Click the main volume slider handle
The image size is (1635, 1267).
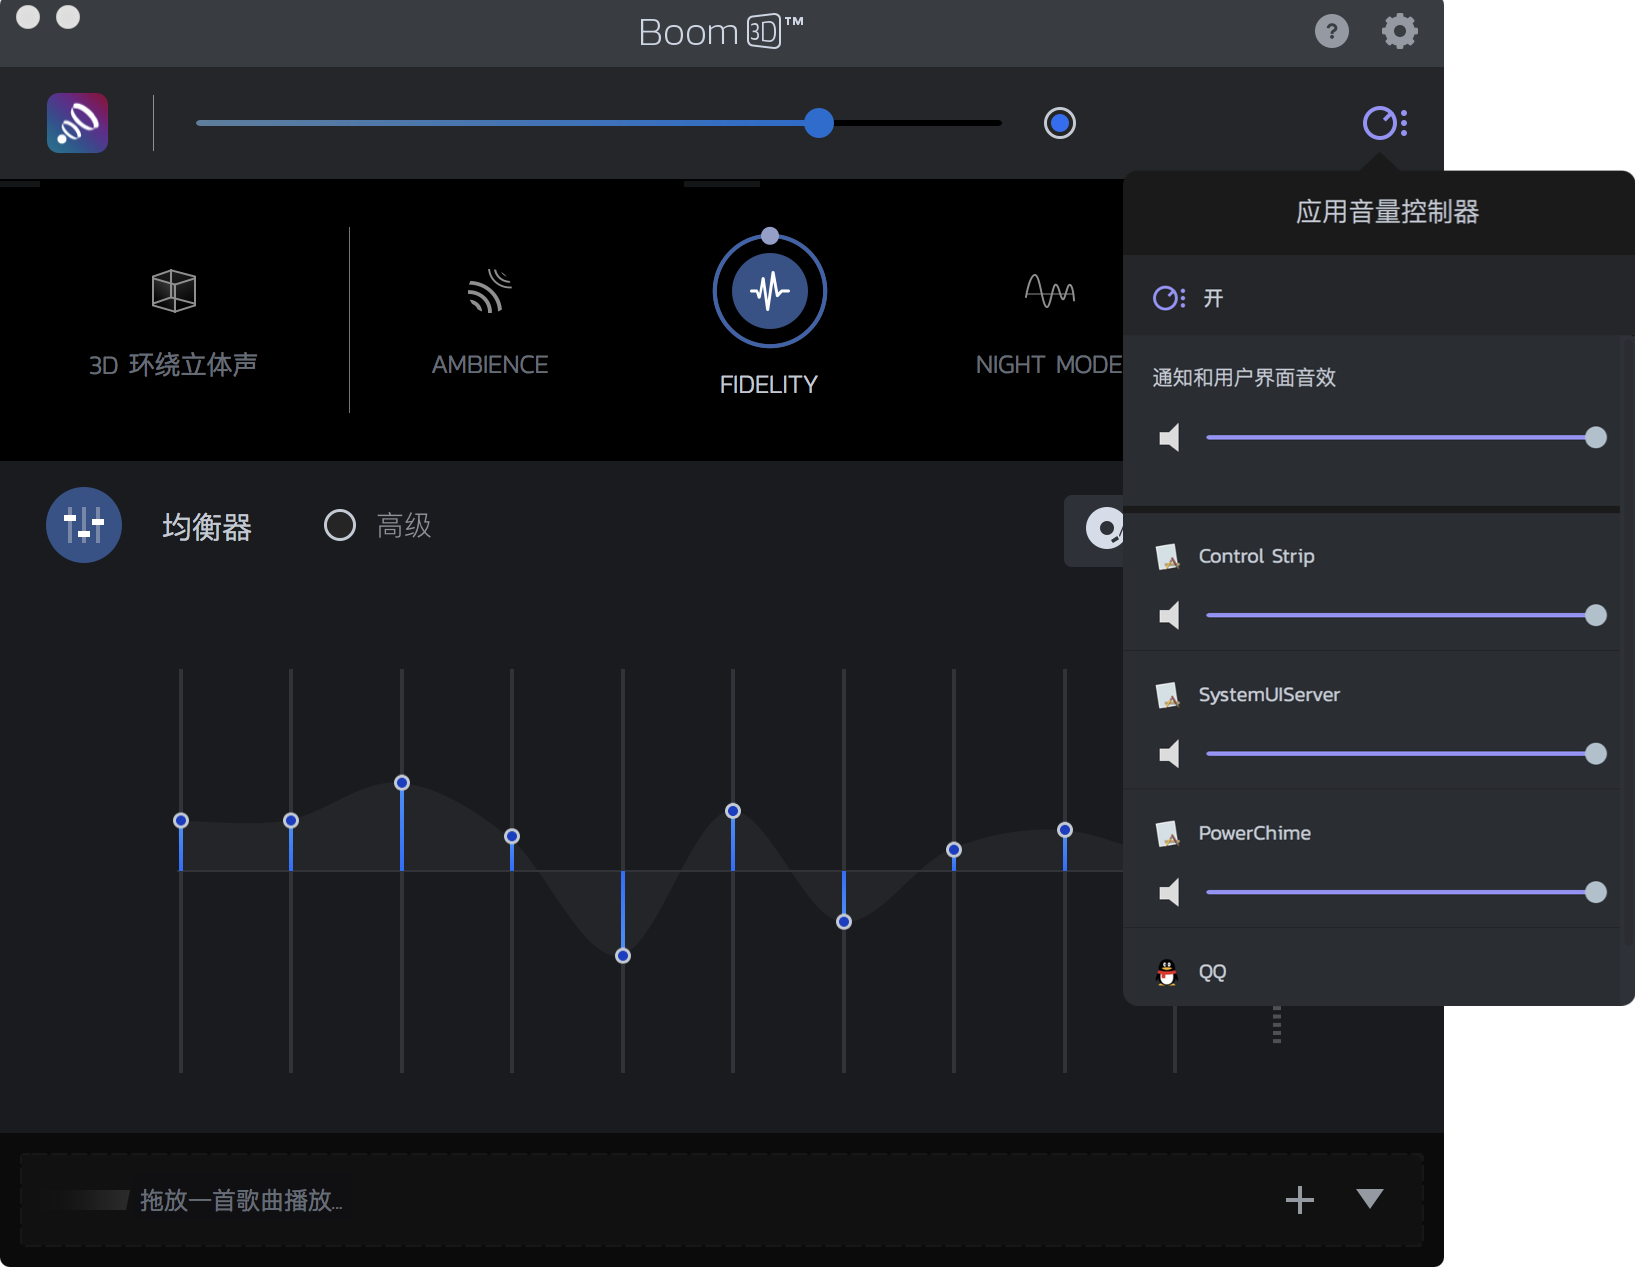click(819, 123)
